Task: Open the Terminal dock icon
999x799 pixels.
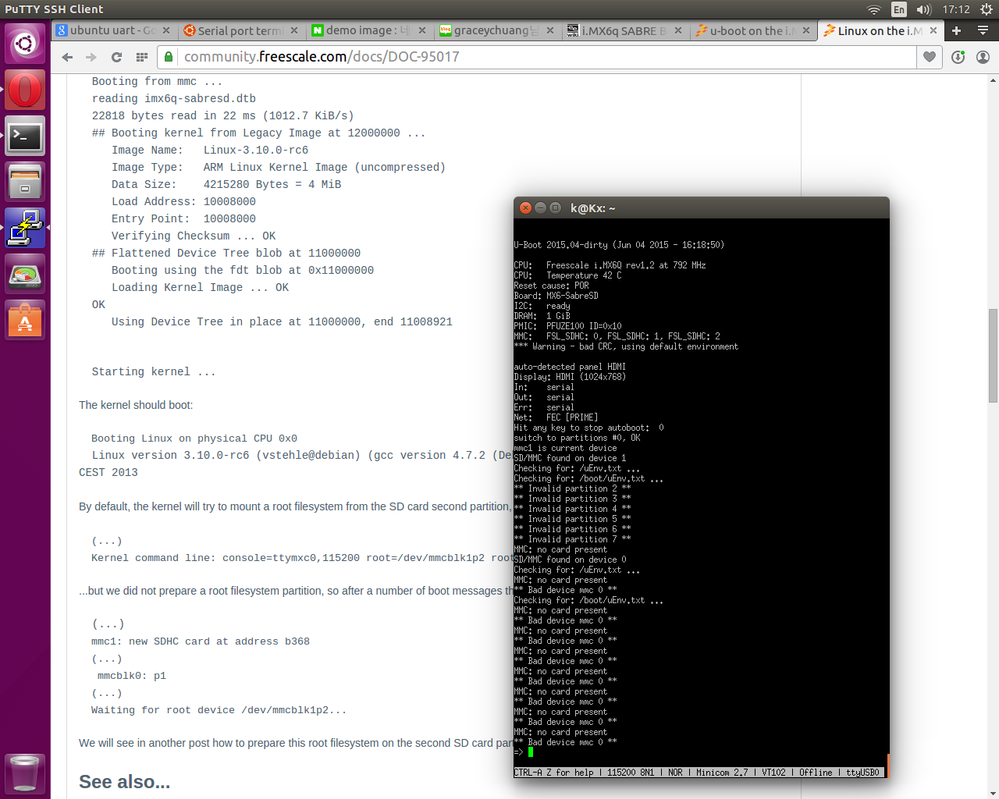Action: click(25, 136)
